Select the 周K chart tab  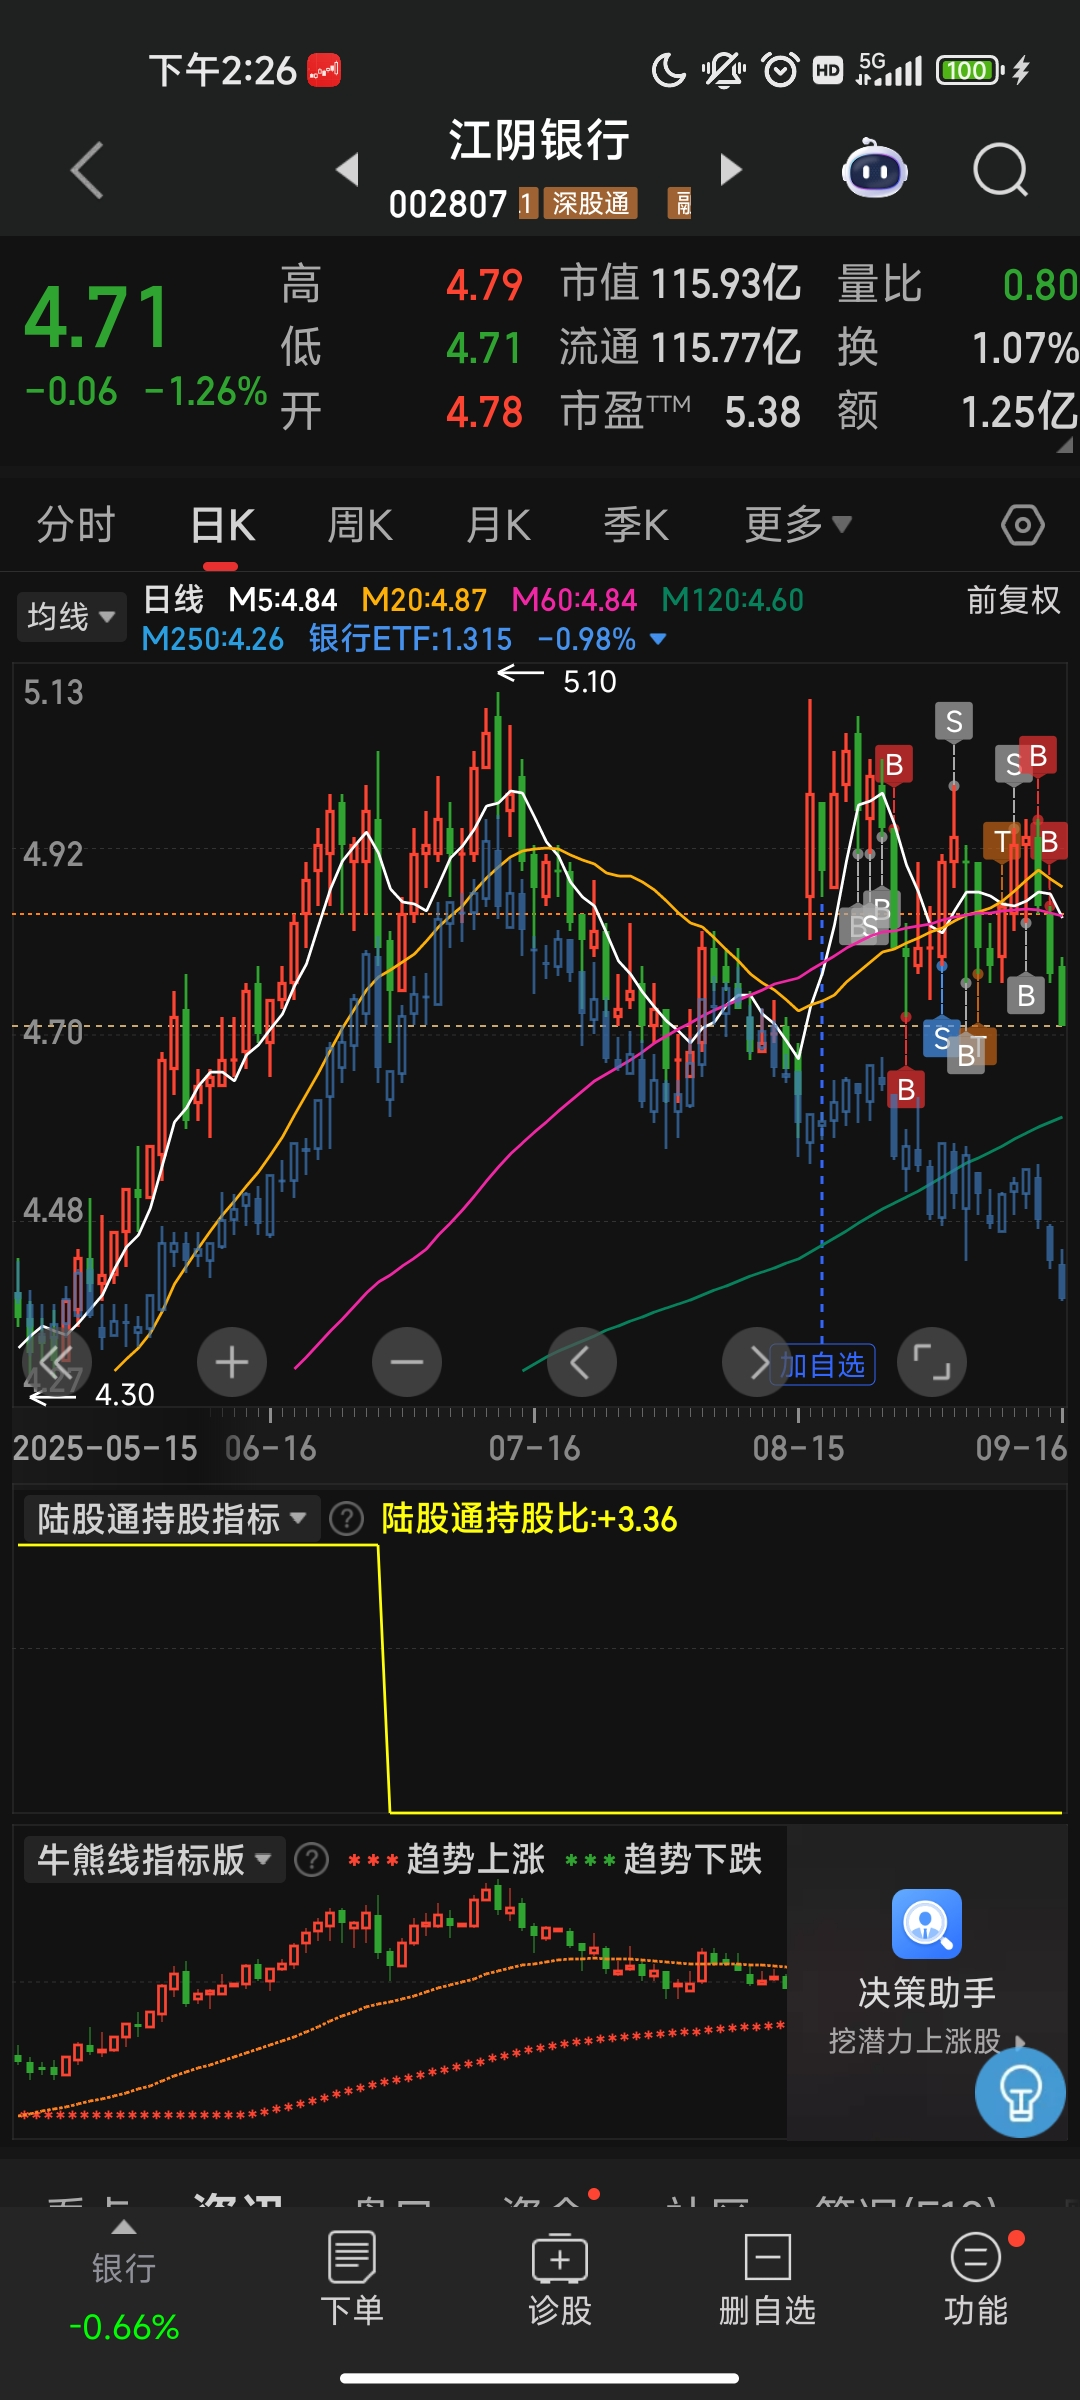[360, 525]
